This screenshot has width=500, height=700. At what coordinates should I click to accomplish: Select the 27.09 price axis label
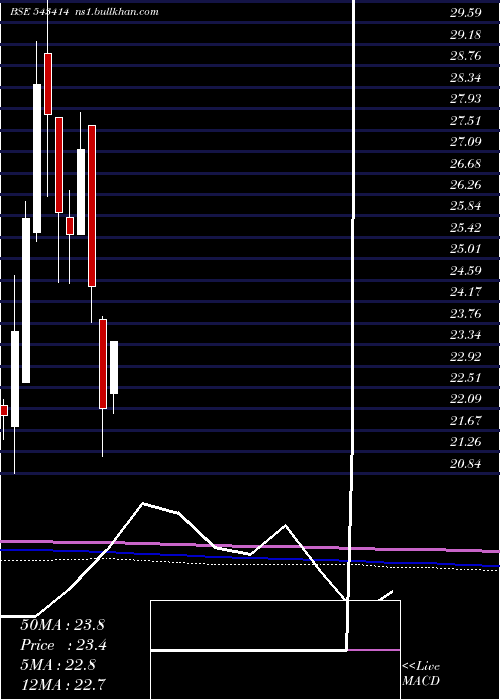point(466,142)
